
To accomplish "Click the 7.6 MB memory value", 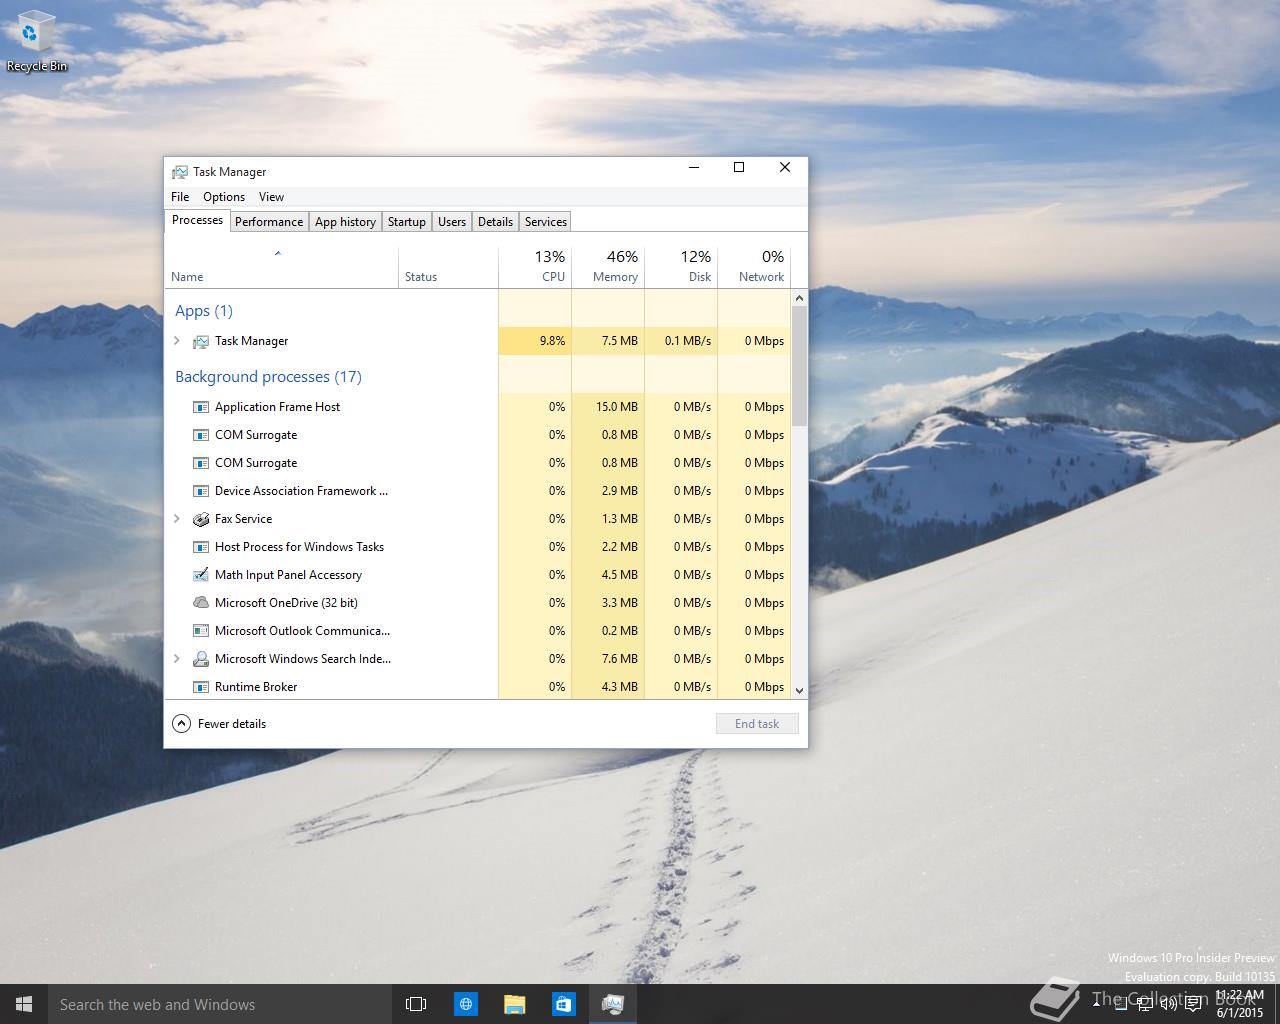I will coord(608,659).
